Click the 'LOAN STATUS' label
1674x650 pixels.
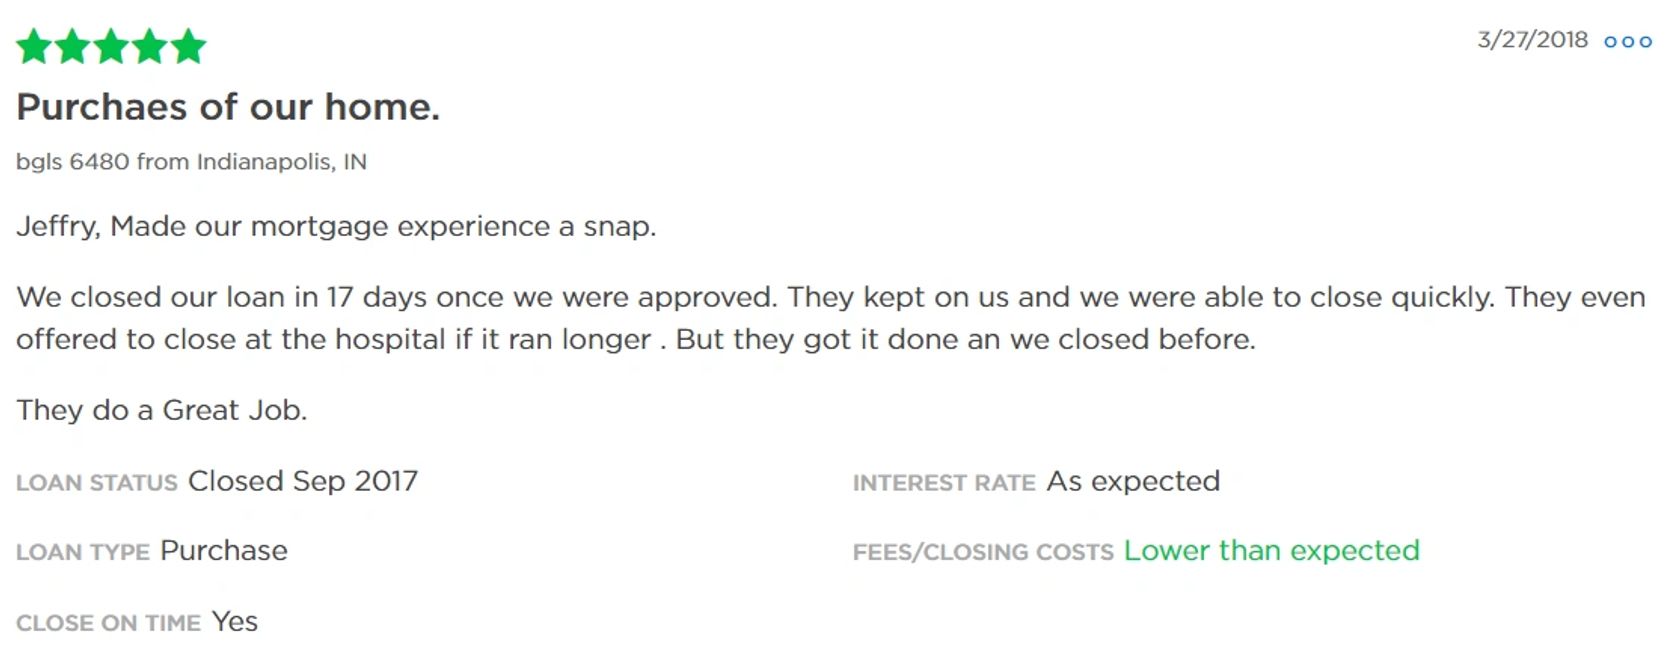pyautogui.click(x=97, y=483)
